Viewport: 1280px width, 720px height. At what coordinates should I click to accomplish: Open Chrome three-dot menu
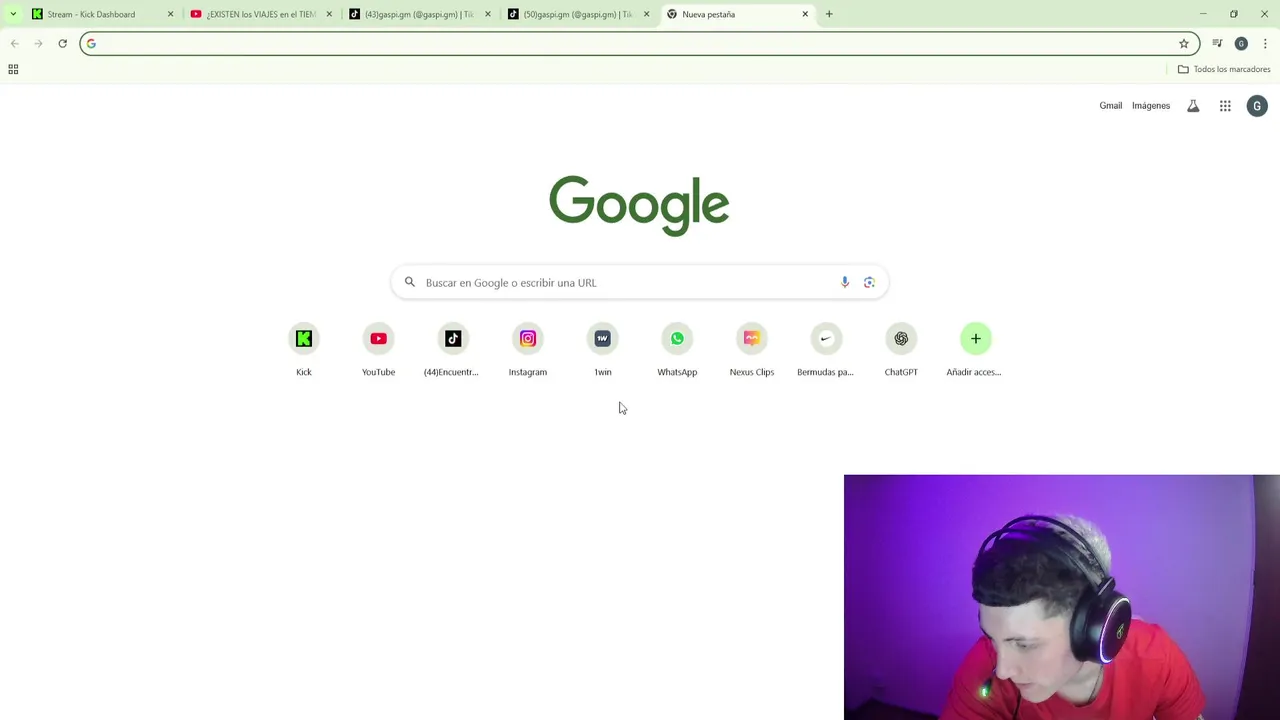(1265, 43)
